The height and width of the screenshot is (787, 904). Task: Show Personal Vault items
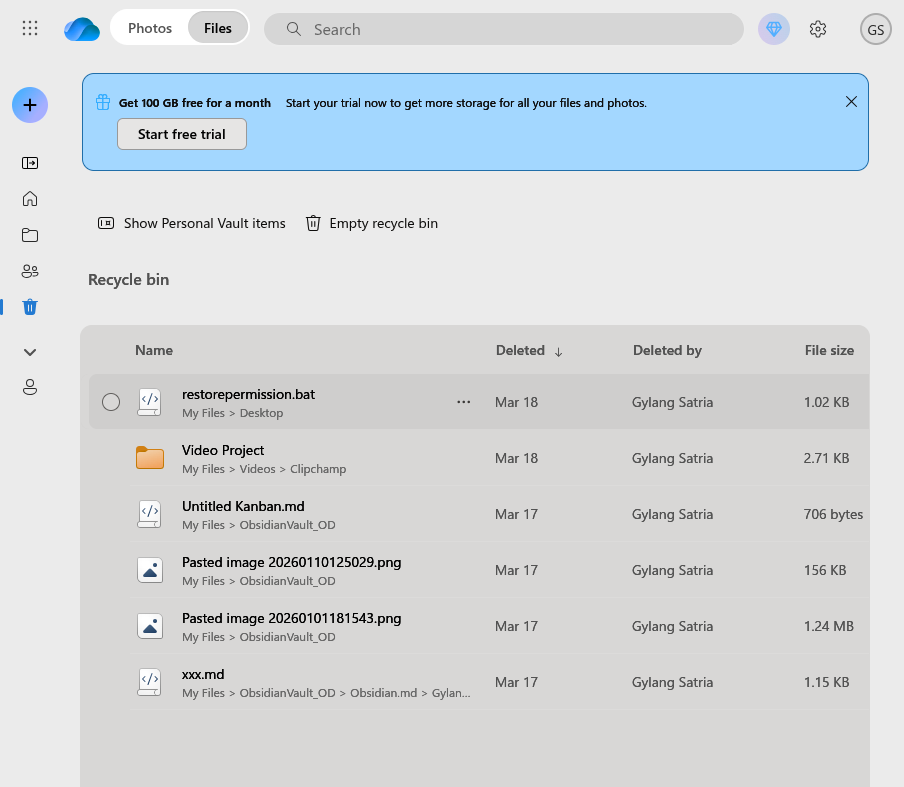coord(192,223)
